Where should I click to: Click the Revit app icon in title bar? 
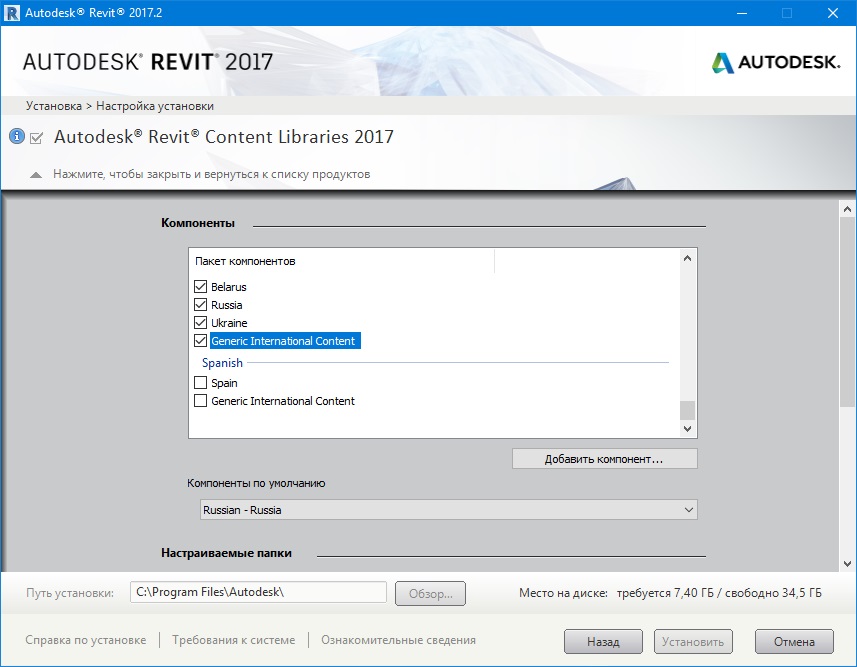tap(13, 13)
